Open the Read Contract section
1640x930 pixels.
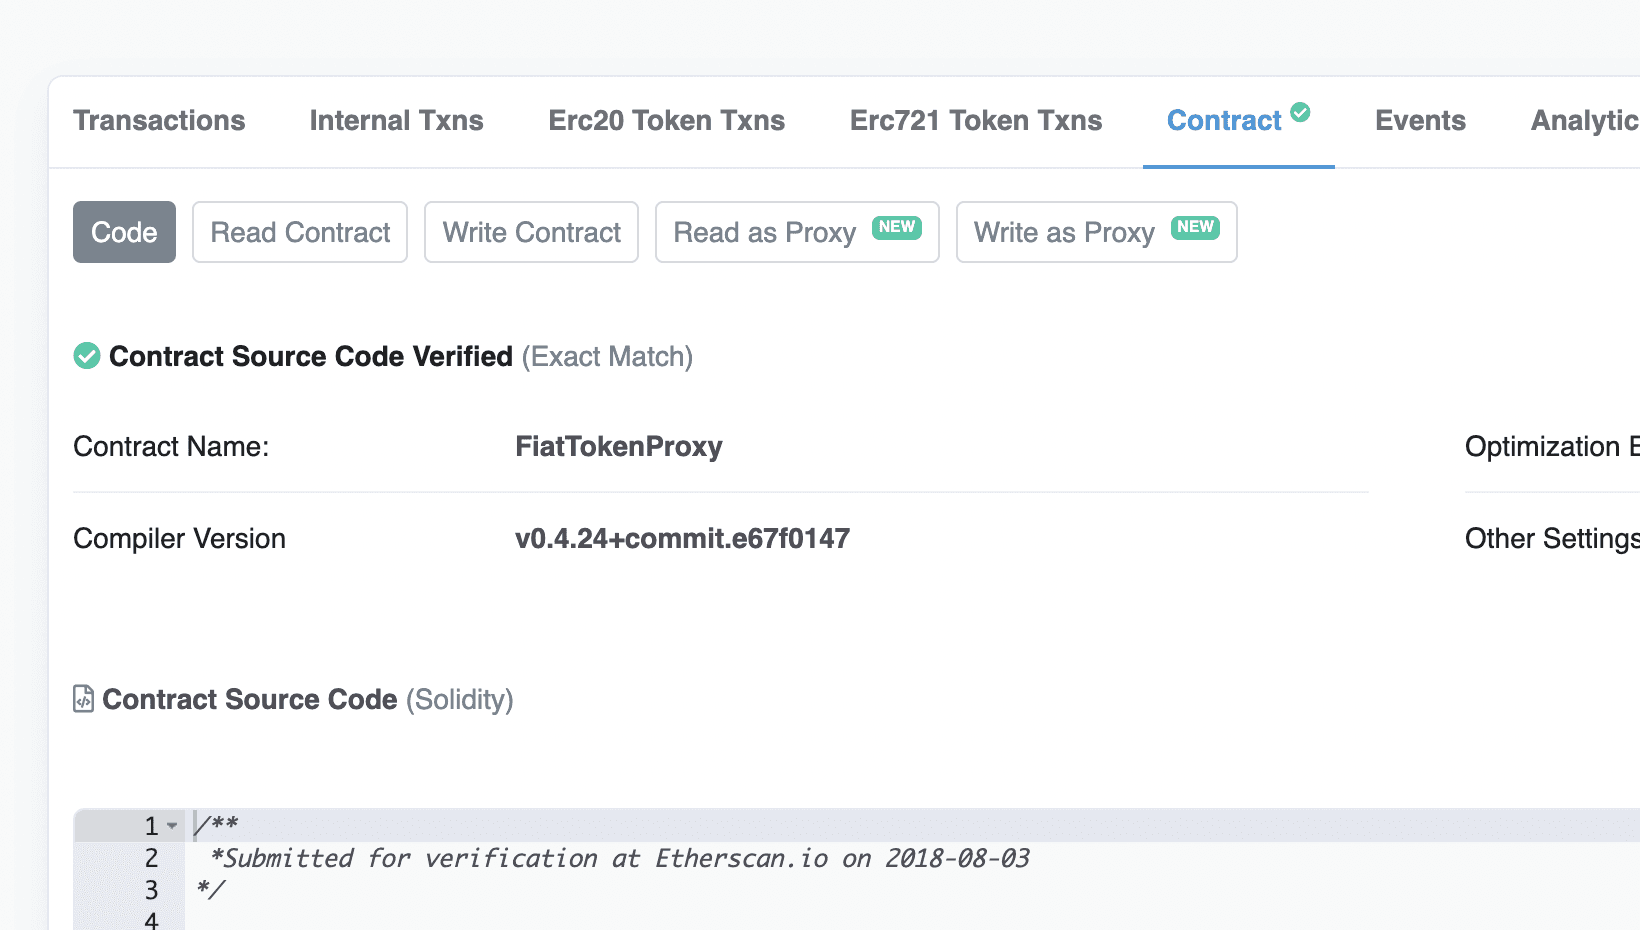[x=300, y=232]
